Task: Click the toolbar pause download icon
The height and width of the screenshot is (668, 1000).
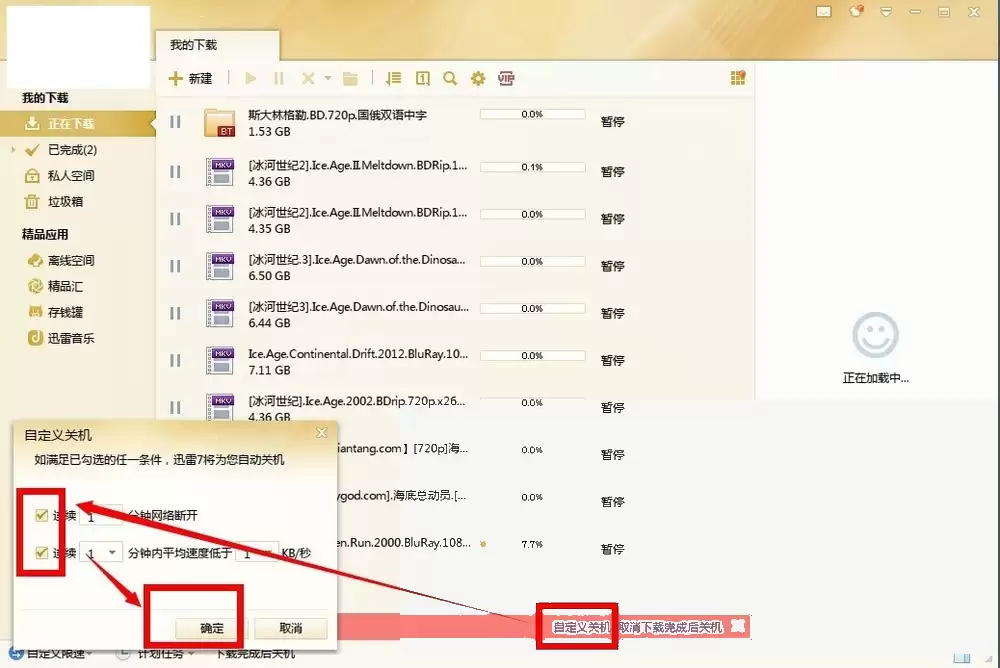Action: coord(279,78)
